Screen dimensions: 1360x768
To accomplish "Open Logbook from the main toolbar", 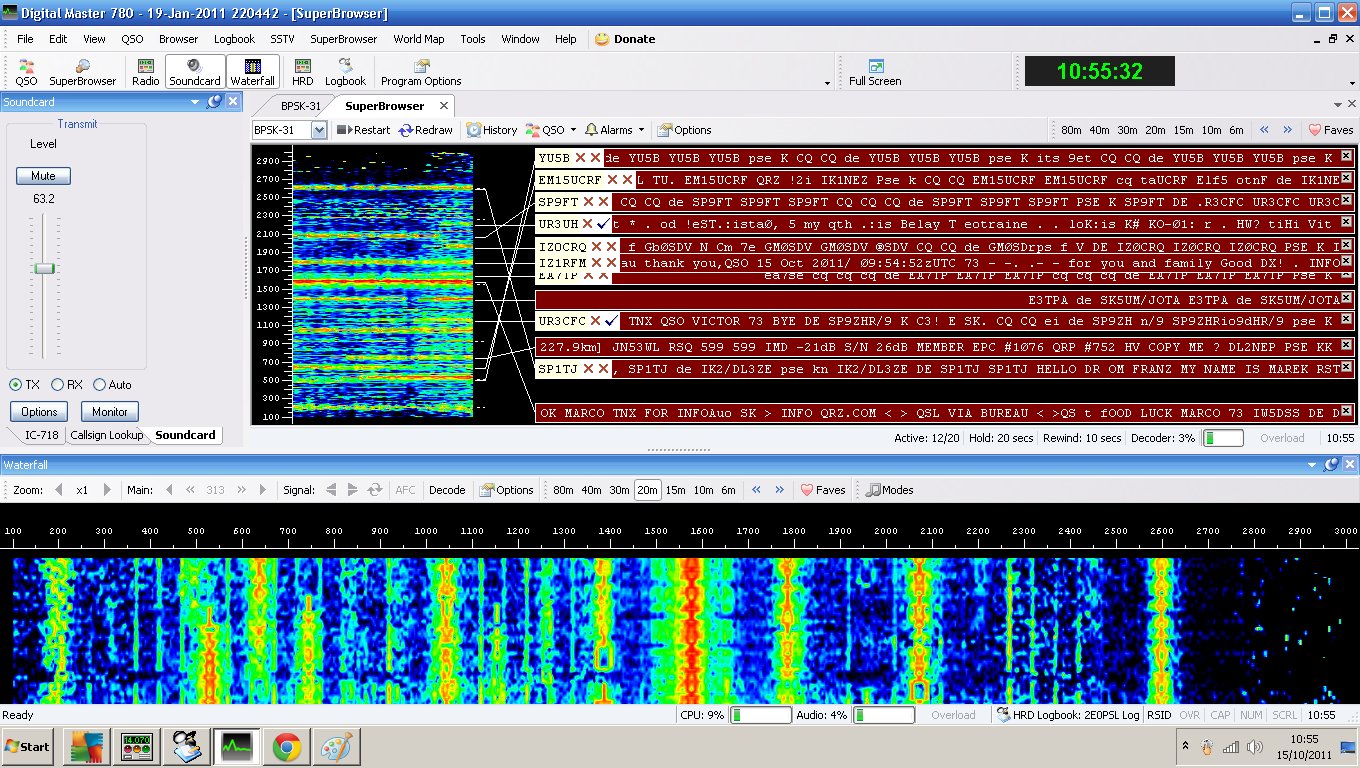I will [346, 72].
